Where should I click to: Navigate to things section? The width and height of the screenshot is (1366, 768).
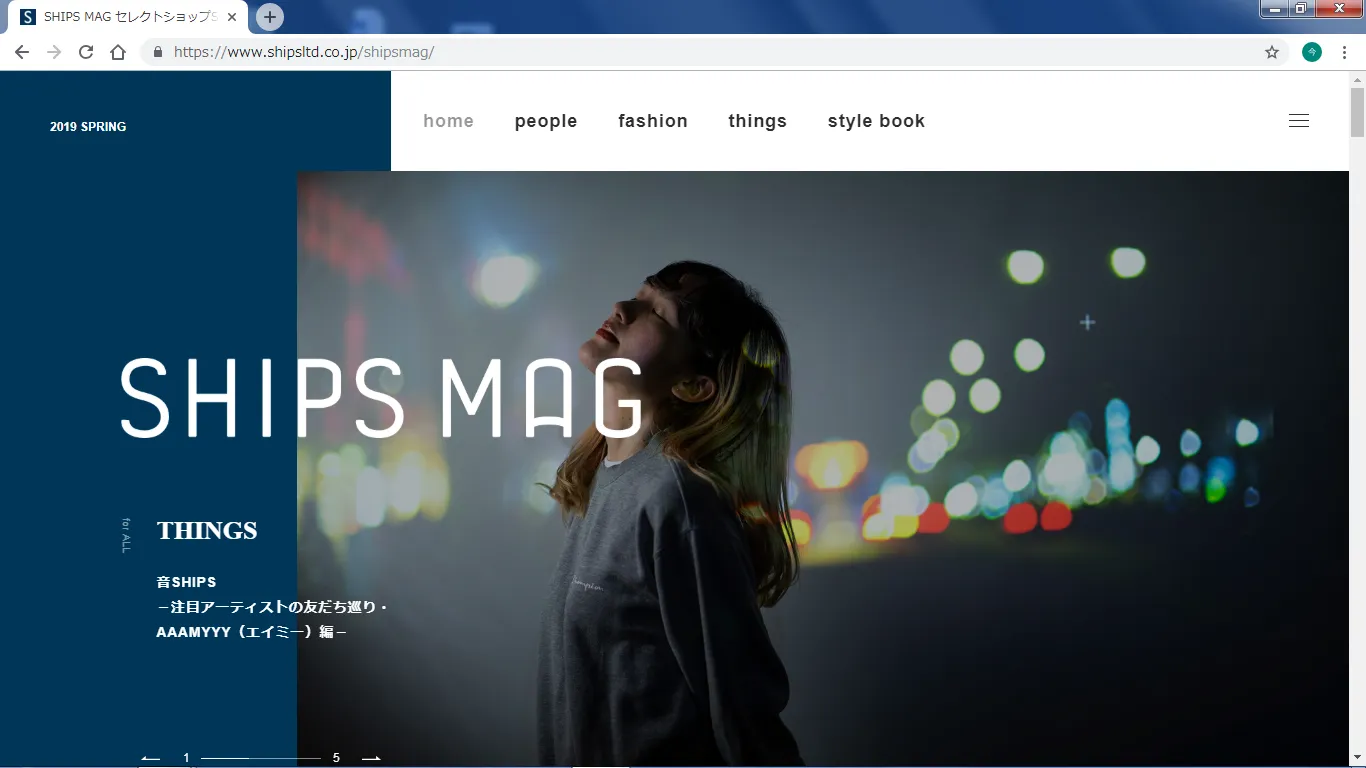click(757, 121)
